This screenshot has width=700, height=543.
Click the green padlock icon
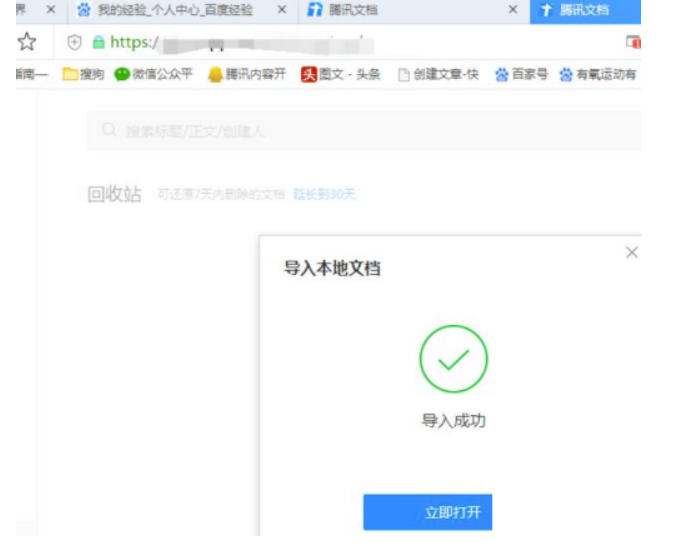coord(98,42)
